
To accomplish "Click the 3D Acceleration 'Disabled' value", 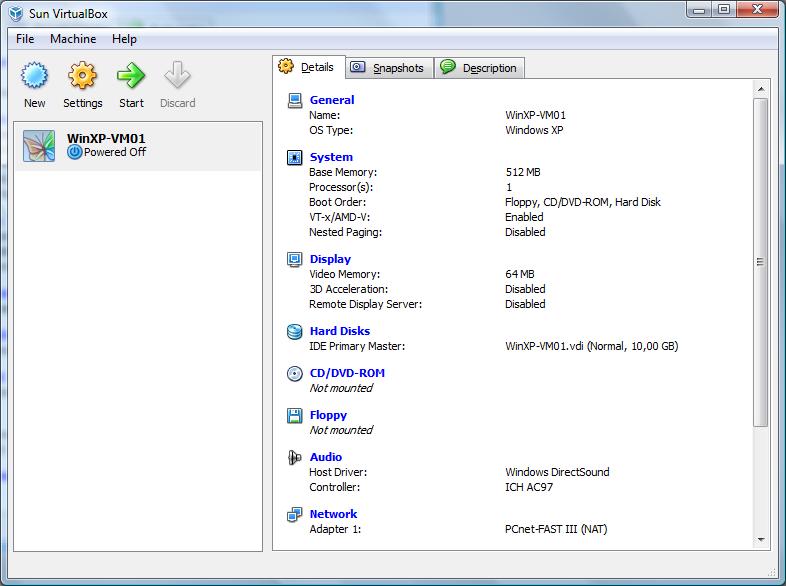I will pyautogui.click(x=525, y=289).
